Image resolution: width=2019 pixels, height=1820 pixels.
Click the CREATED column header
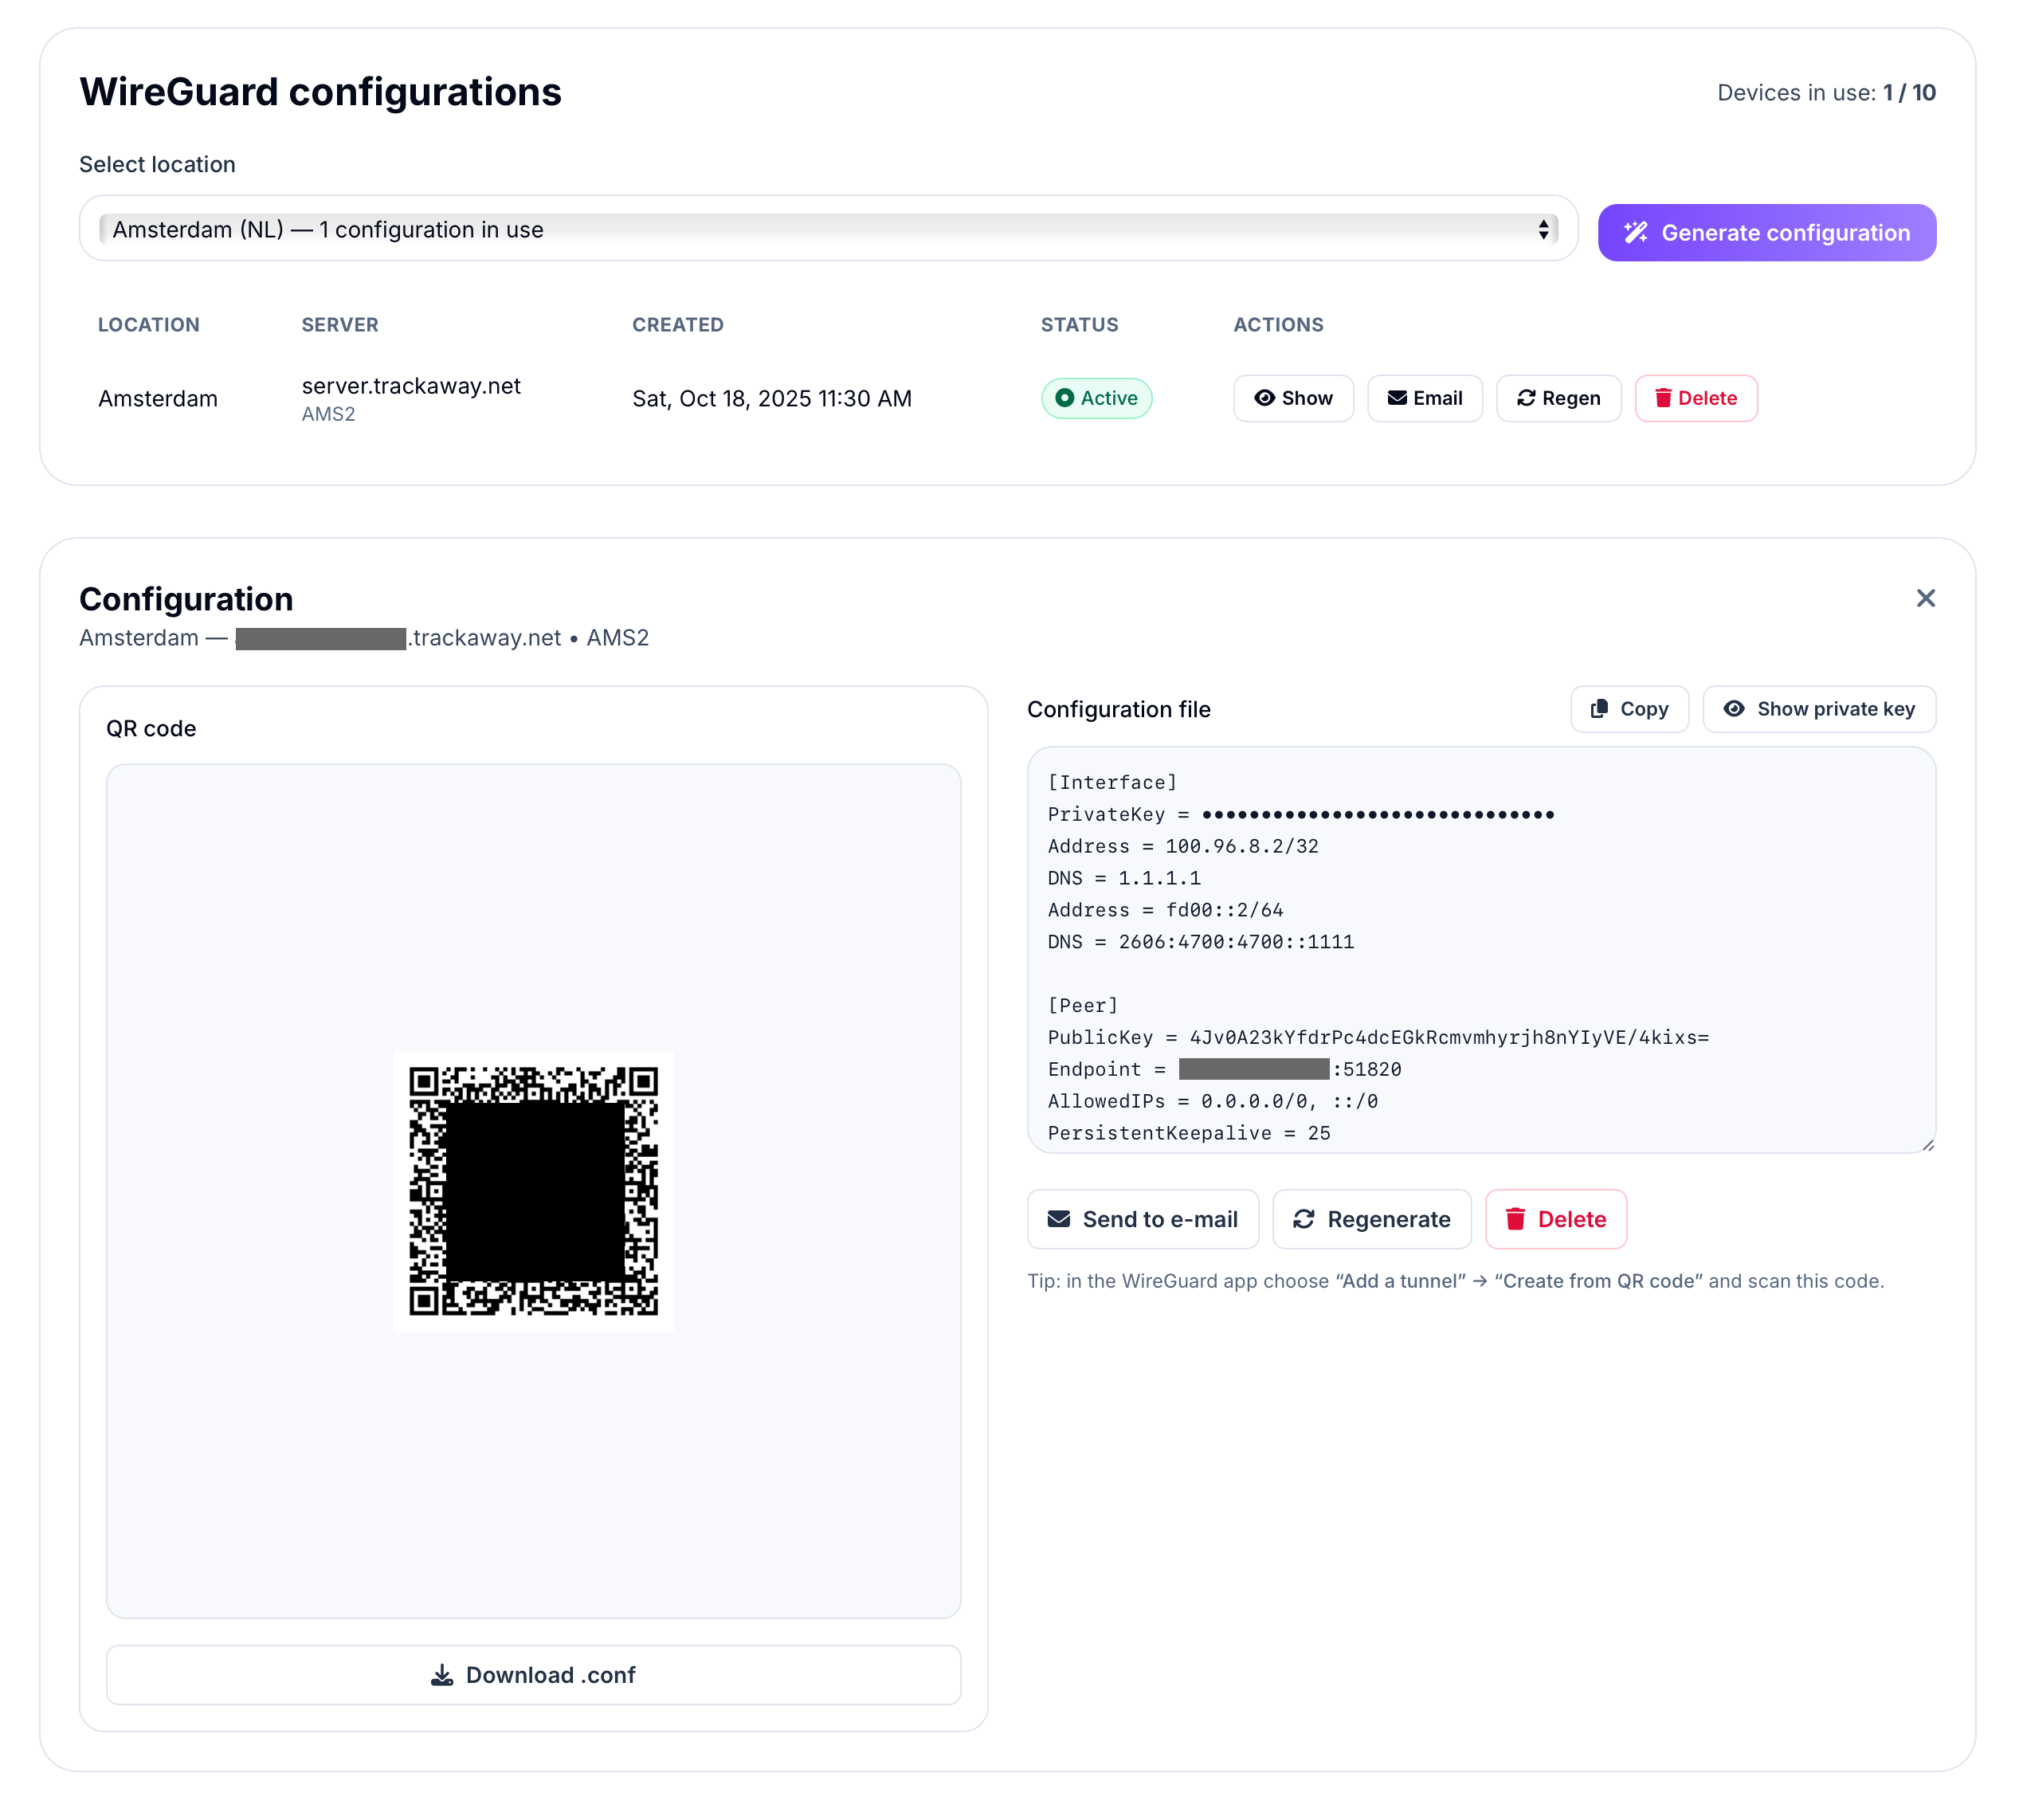pos(677,325)
